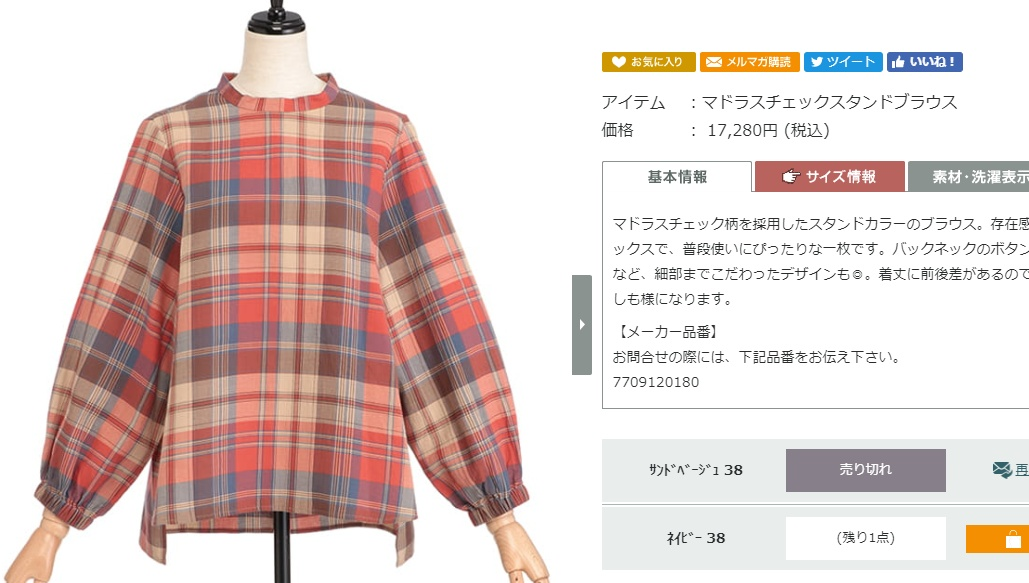This screenshot has height=583, width=1029.
Task: Open the 素材・洗濯表示 tab
Action: (969, 177)
